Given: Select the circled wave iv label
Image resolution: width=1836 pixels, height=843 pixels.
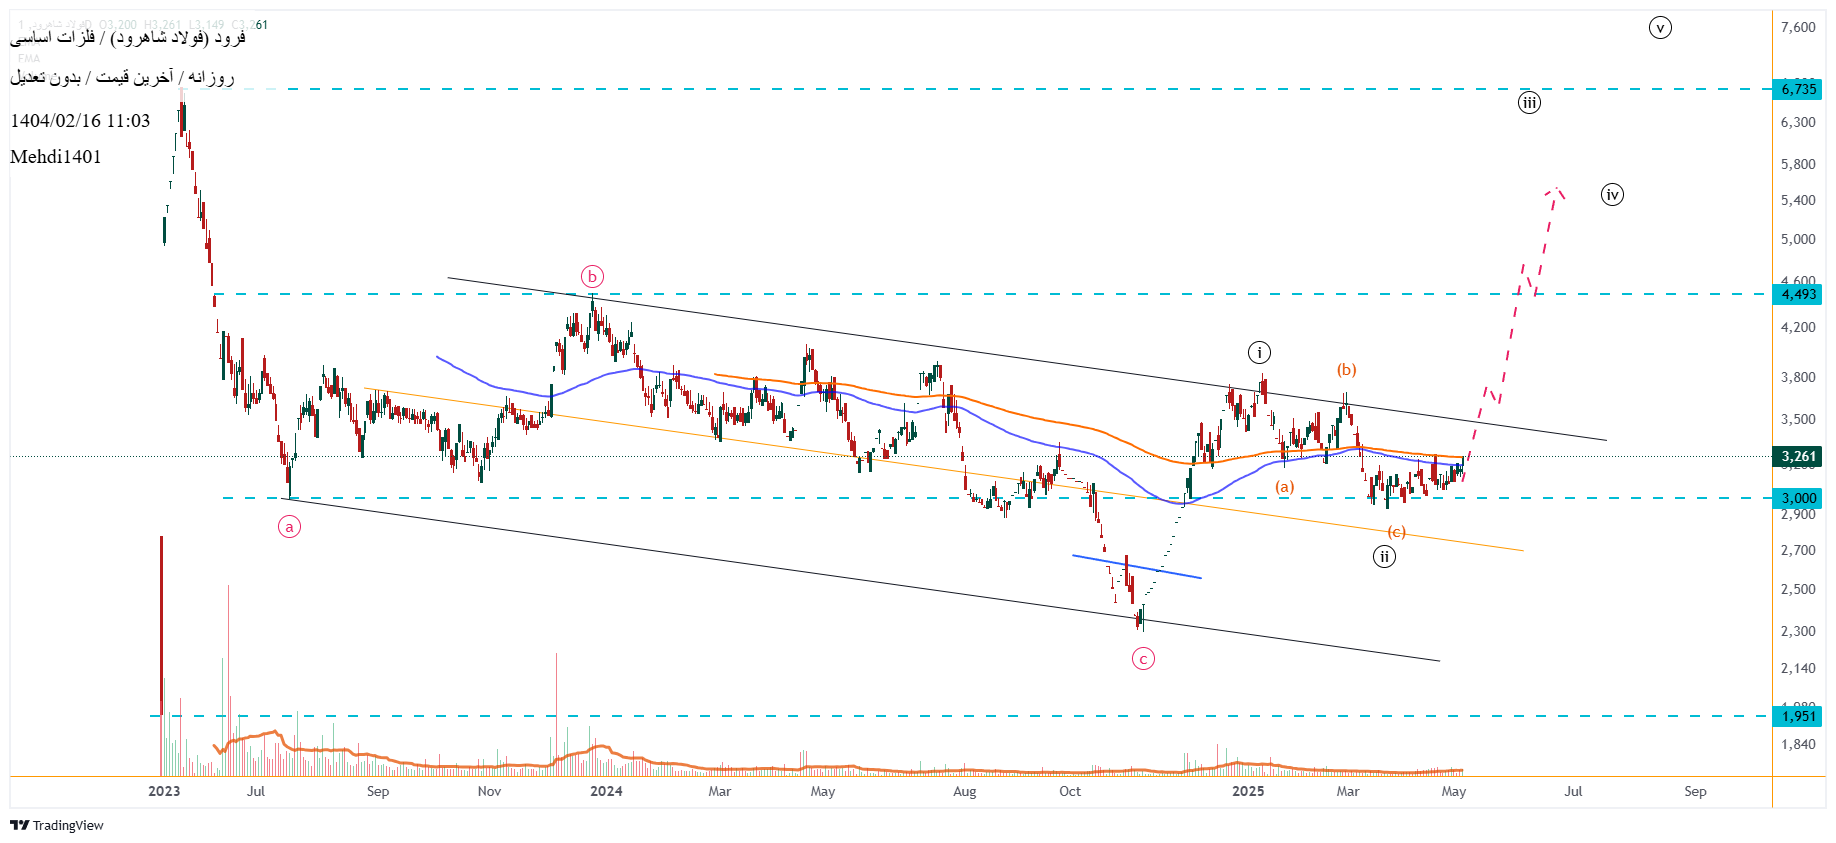Looking at the screenshot, I should click(x=1612, y=195).
